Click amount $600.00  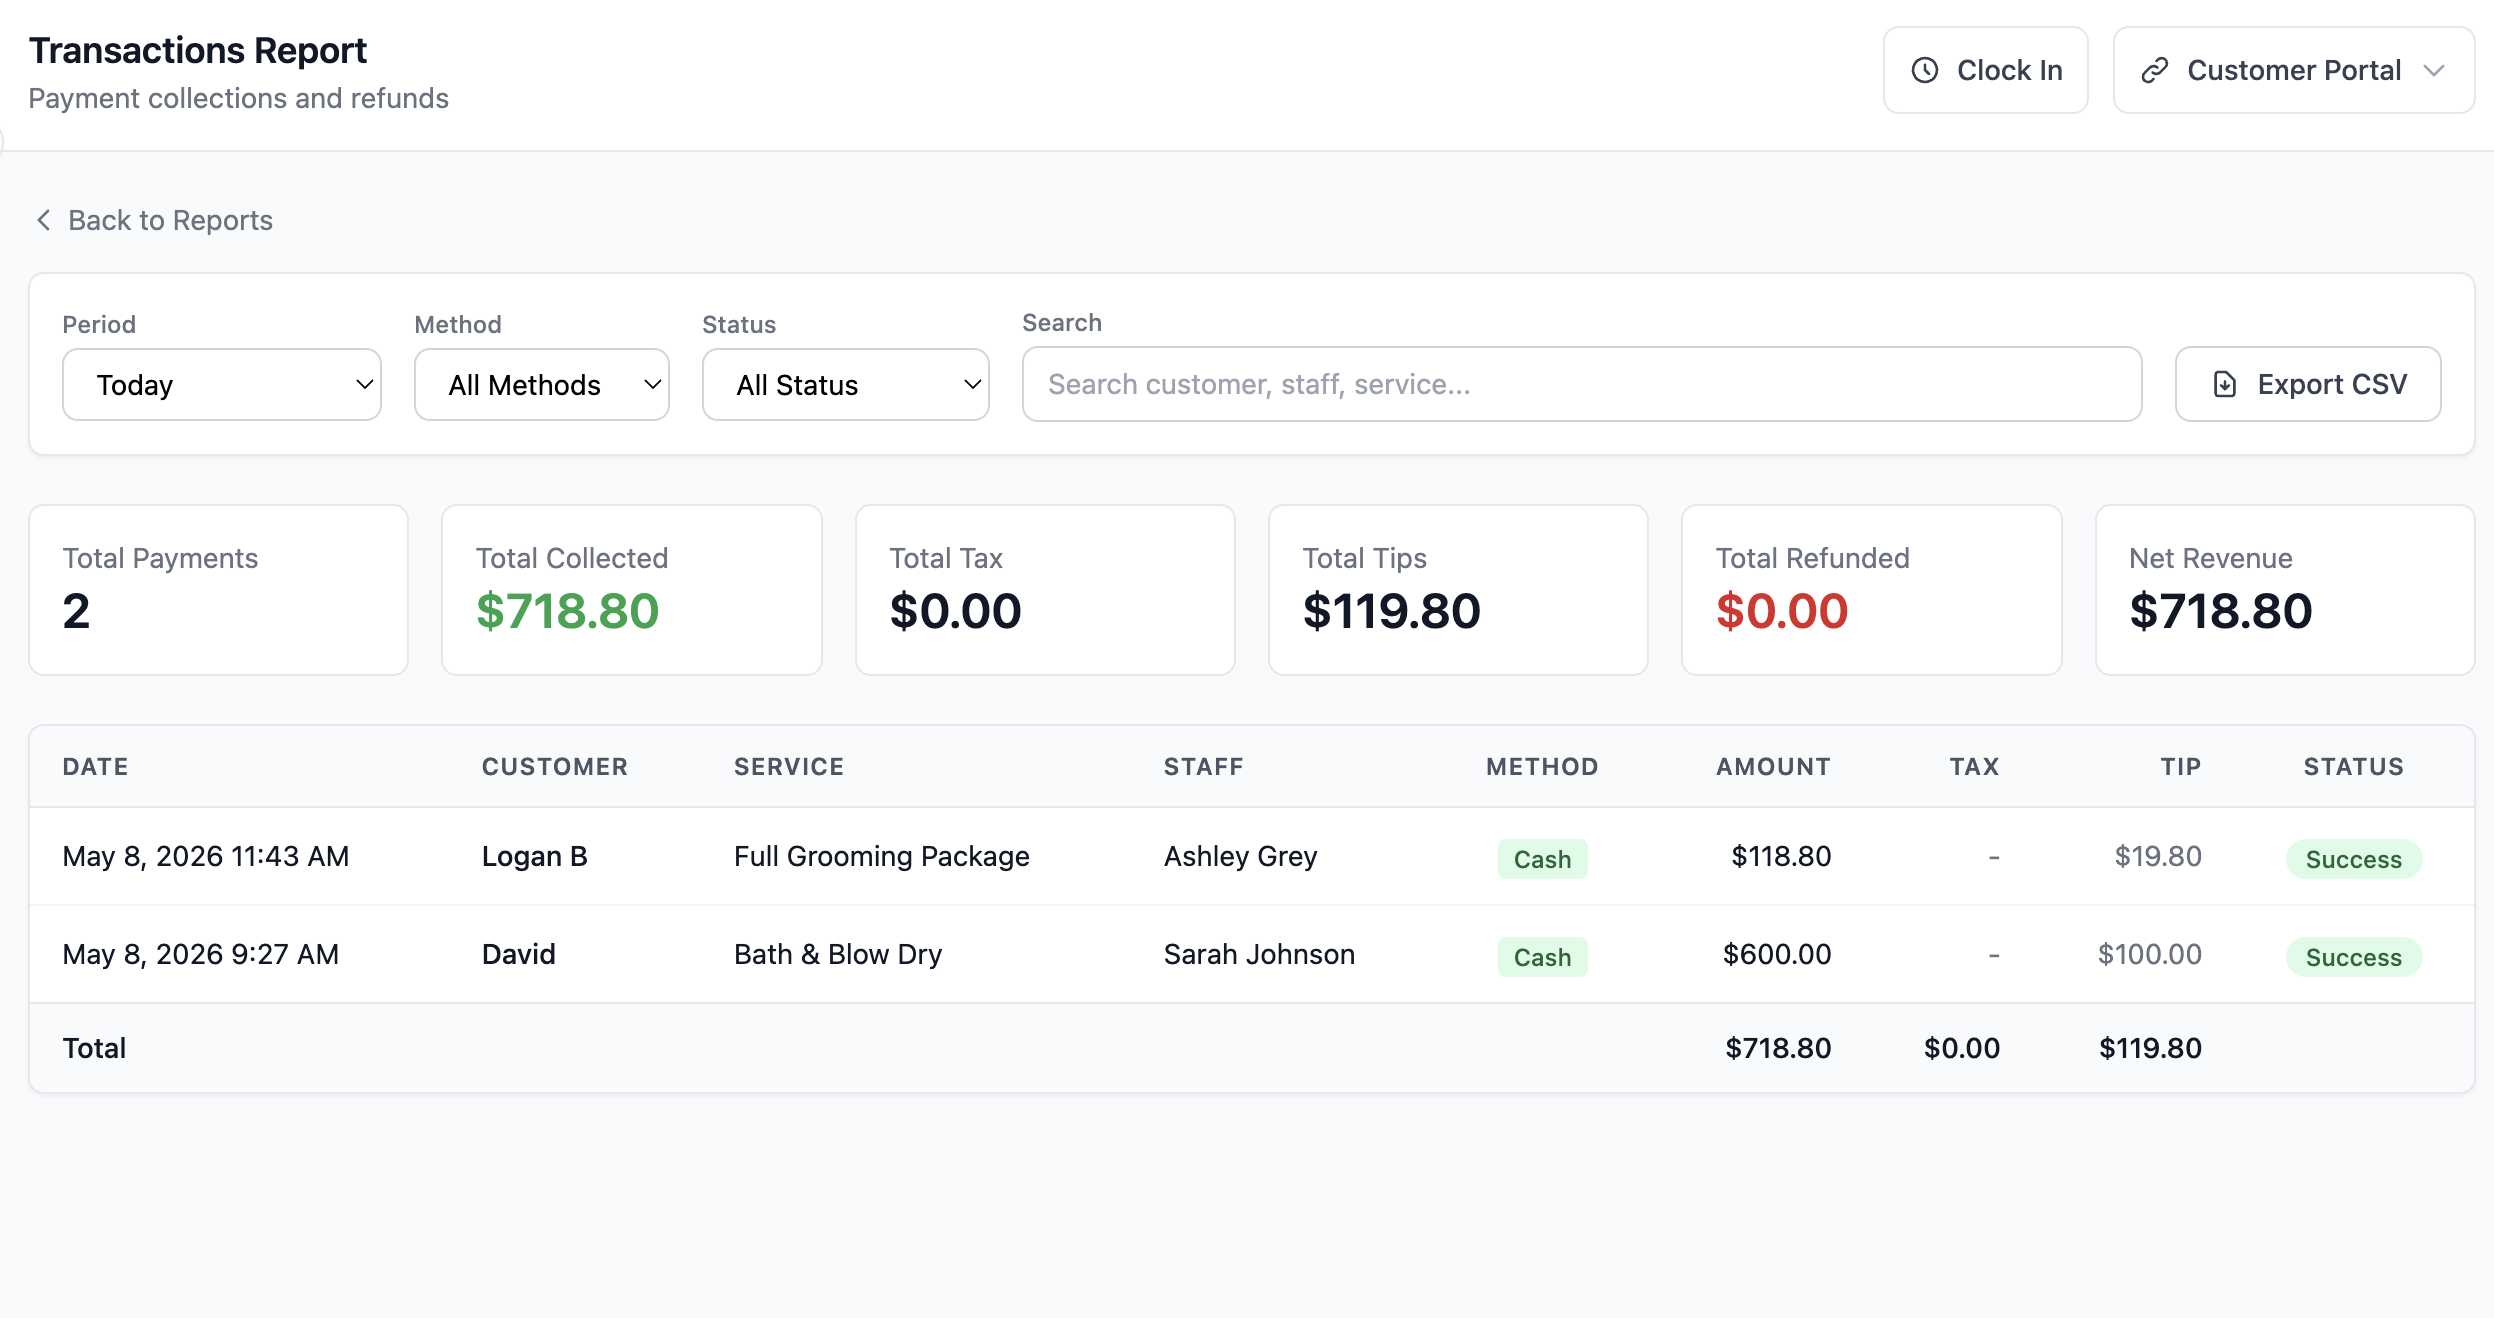pos(1777,954)
